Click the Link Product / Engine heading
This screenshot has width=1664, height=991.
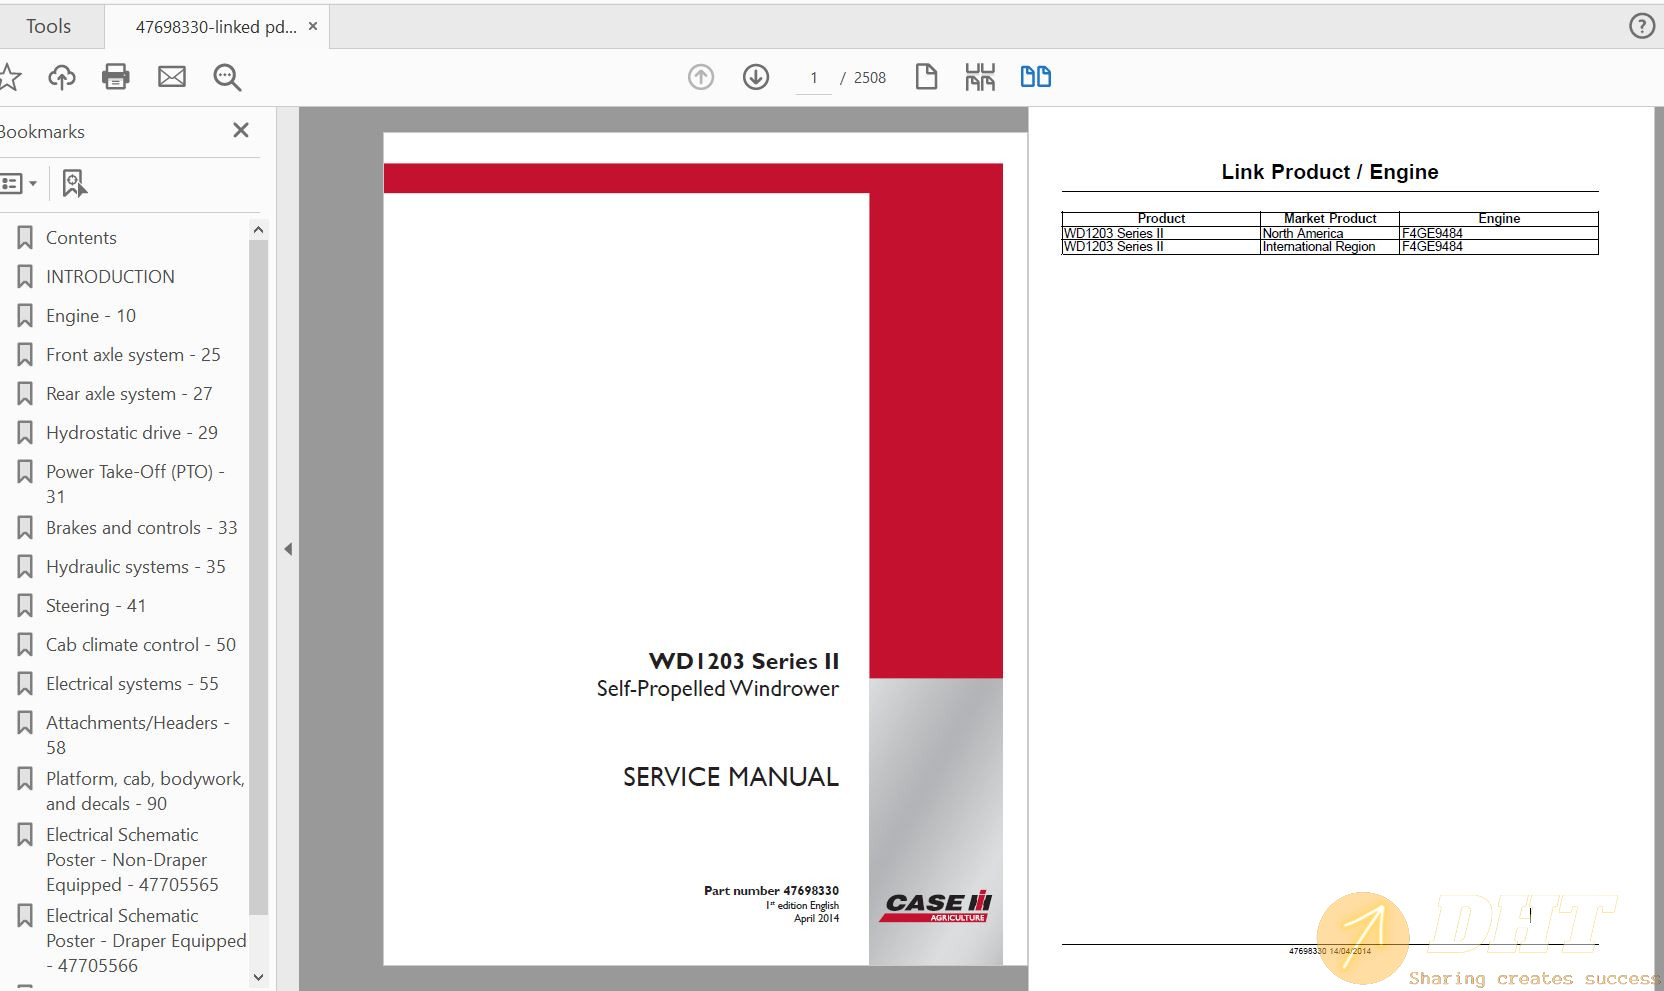pos(1330,172)
